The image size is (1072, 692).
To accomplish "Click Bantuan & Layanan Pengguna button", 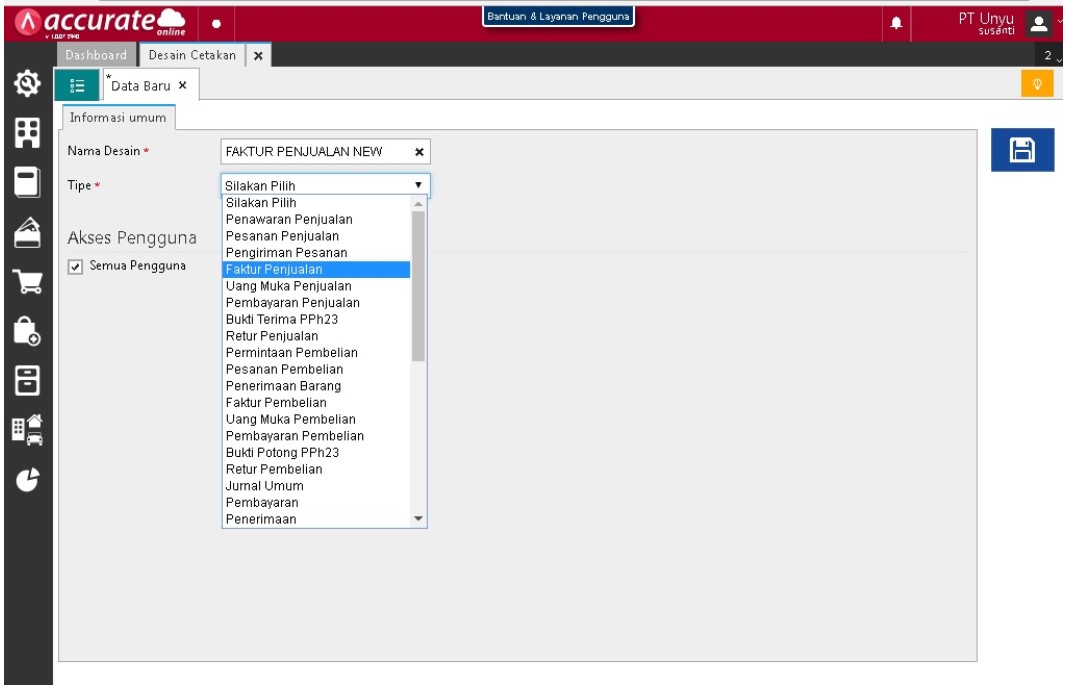I will (559, 16).
